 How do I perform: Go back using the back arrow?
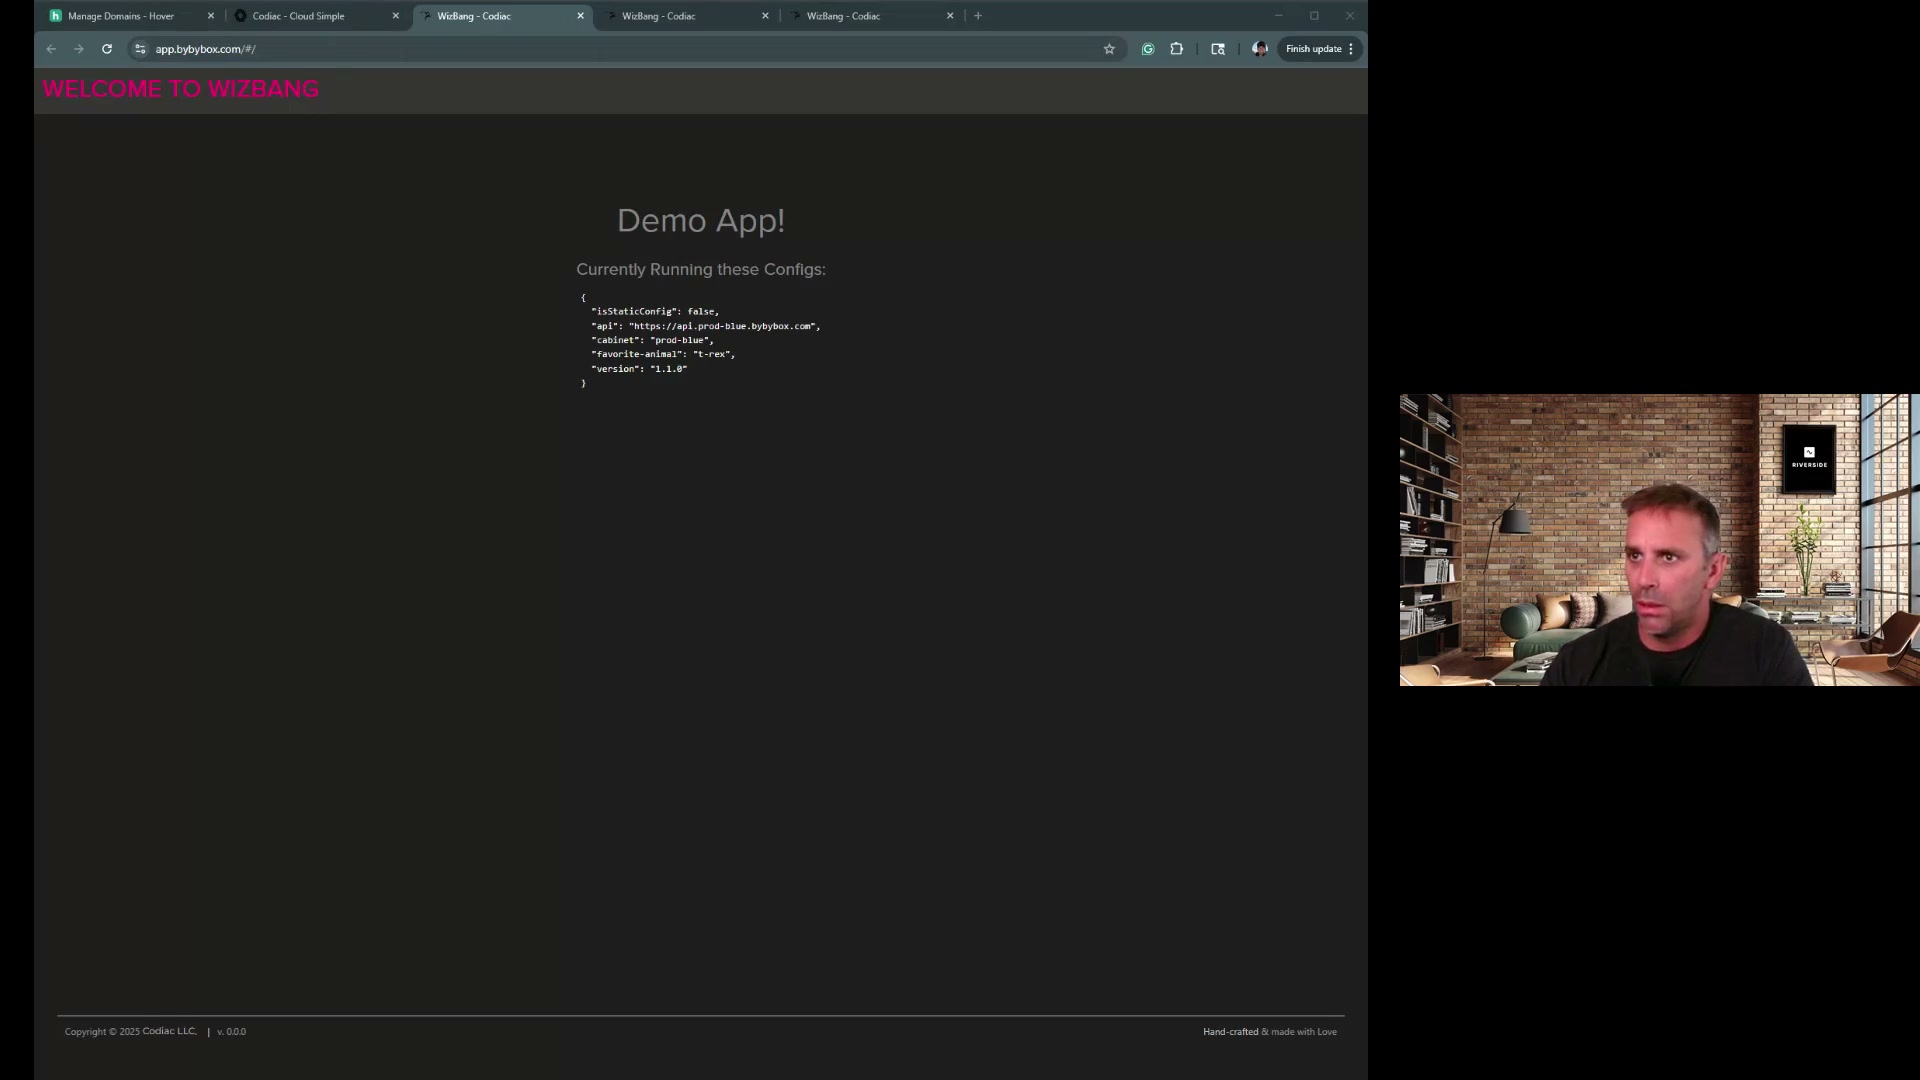coord(51,49)
